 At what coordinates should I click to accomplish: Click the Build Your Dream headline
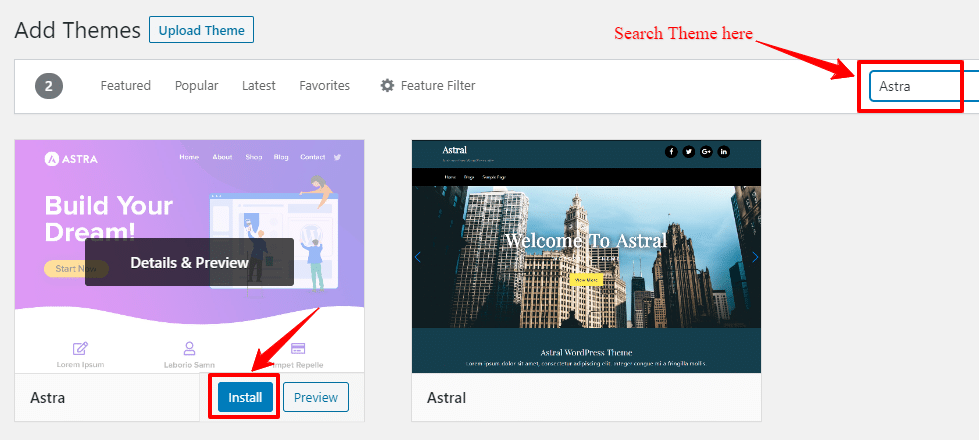point(109,218)
